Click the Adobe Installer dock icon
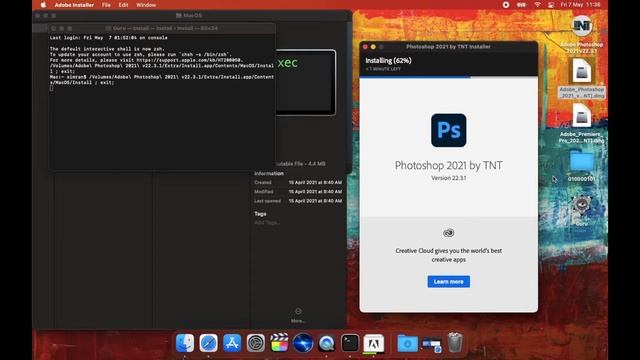The height and width of the screenshot is (360, 640). pyautogui.click(x=373, y=343)
